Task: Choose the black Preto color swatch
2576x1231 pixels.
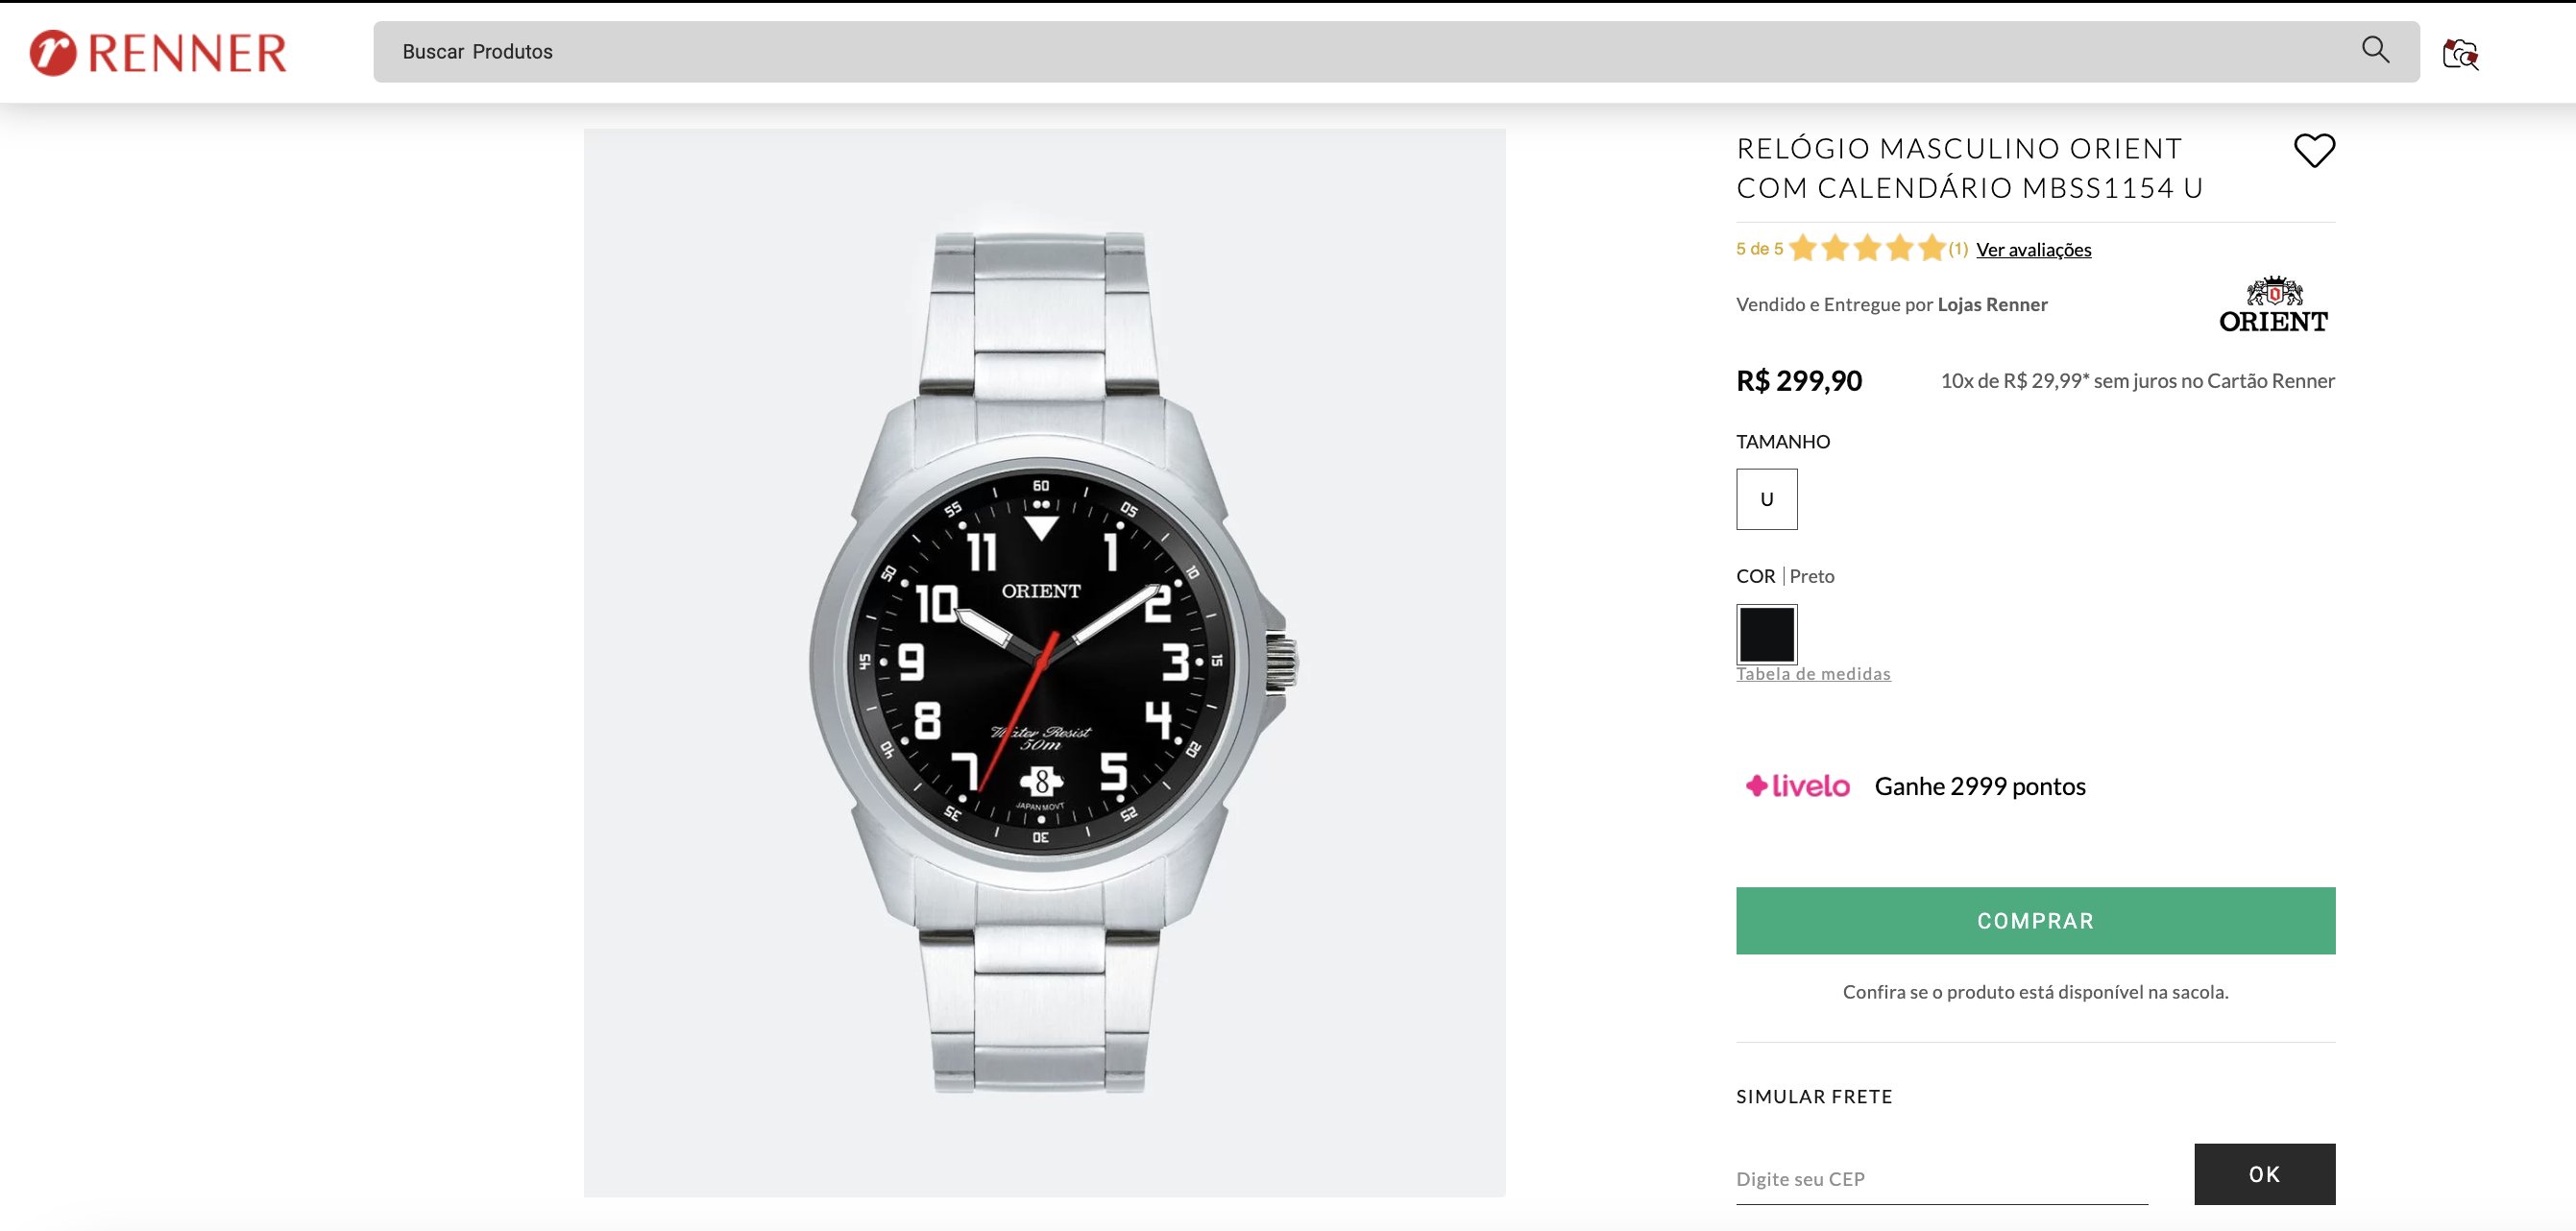Action: tap(1766, 634)
